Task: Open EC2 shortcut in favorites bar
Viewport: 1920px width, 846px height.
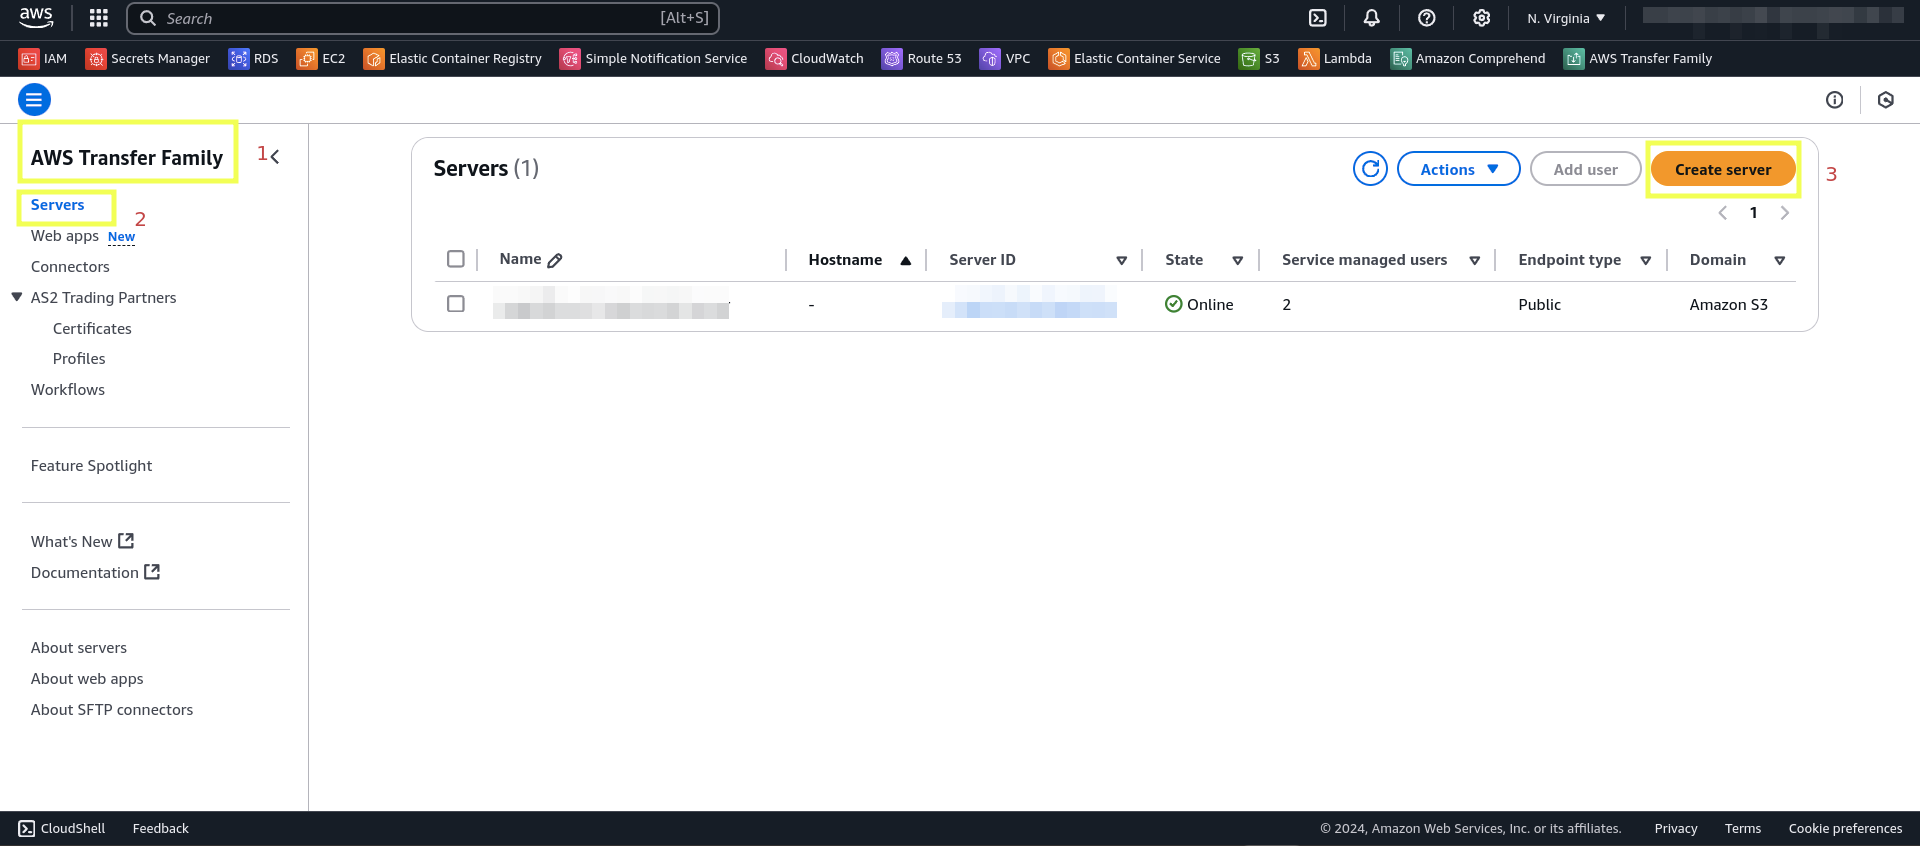Action: click(x=321, y=59)
